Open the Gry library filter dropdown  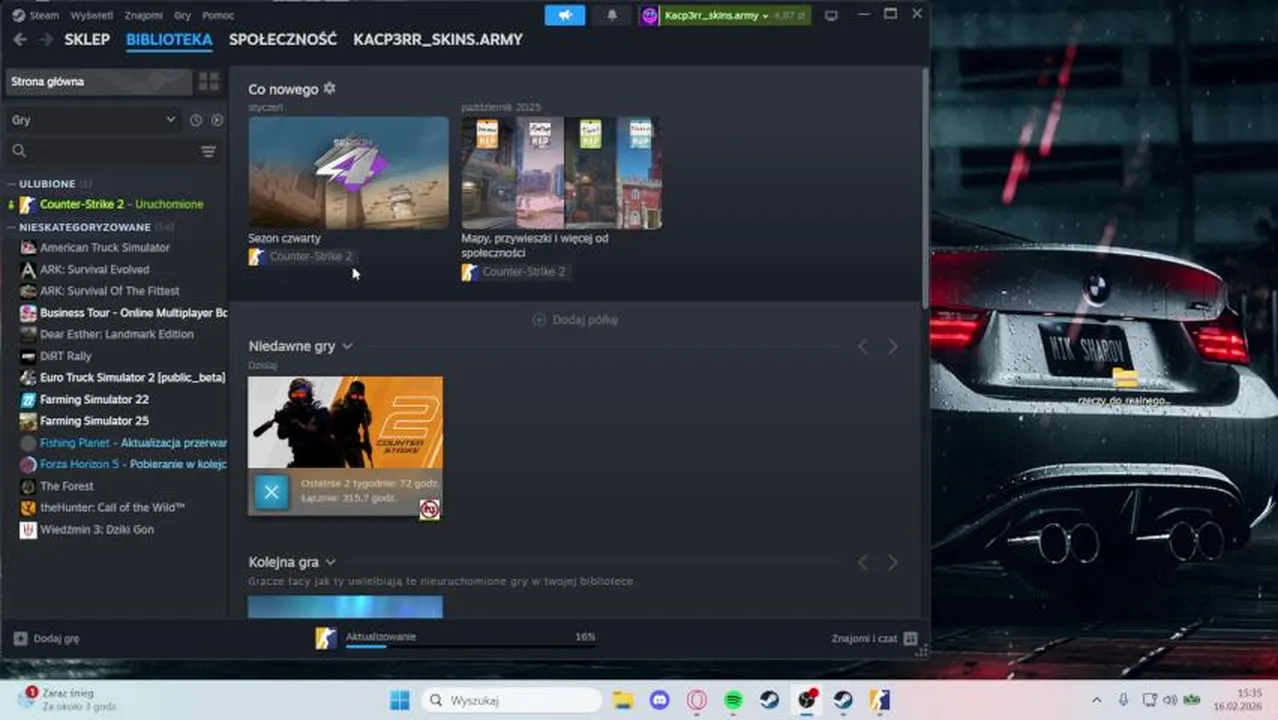tap(94, 120)
